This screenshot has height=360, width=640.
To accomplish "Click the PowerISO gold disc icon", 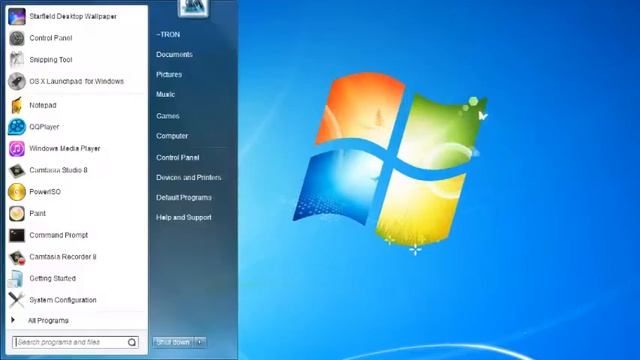I will pos(17,192).
